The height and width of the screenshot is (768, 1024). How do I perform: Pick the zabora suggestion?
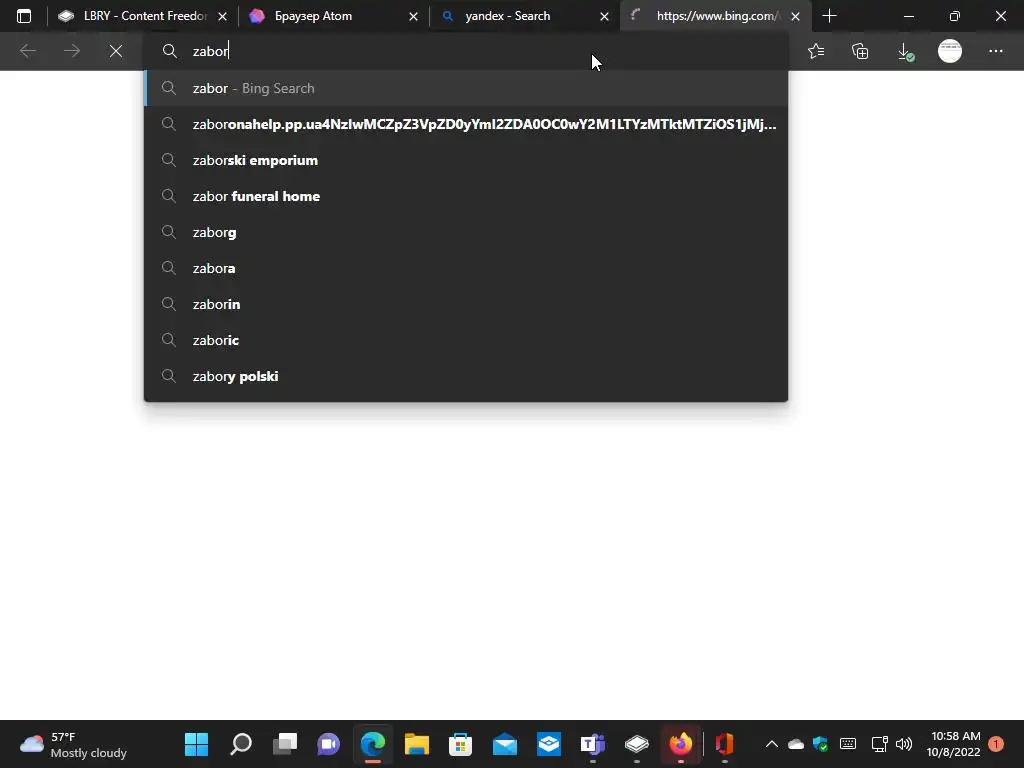(x=466, y=268)
